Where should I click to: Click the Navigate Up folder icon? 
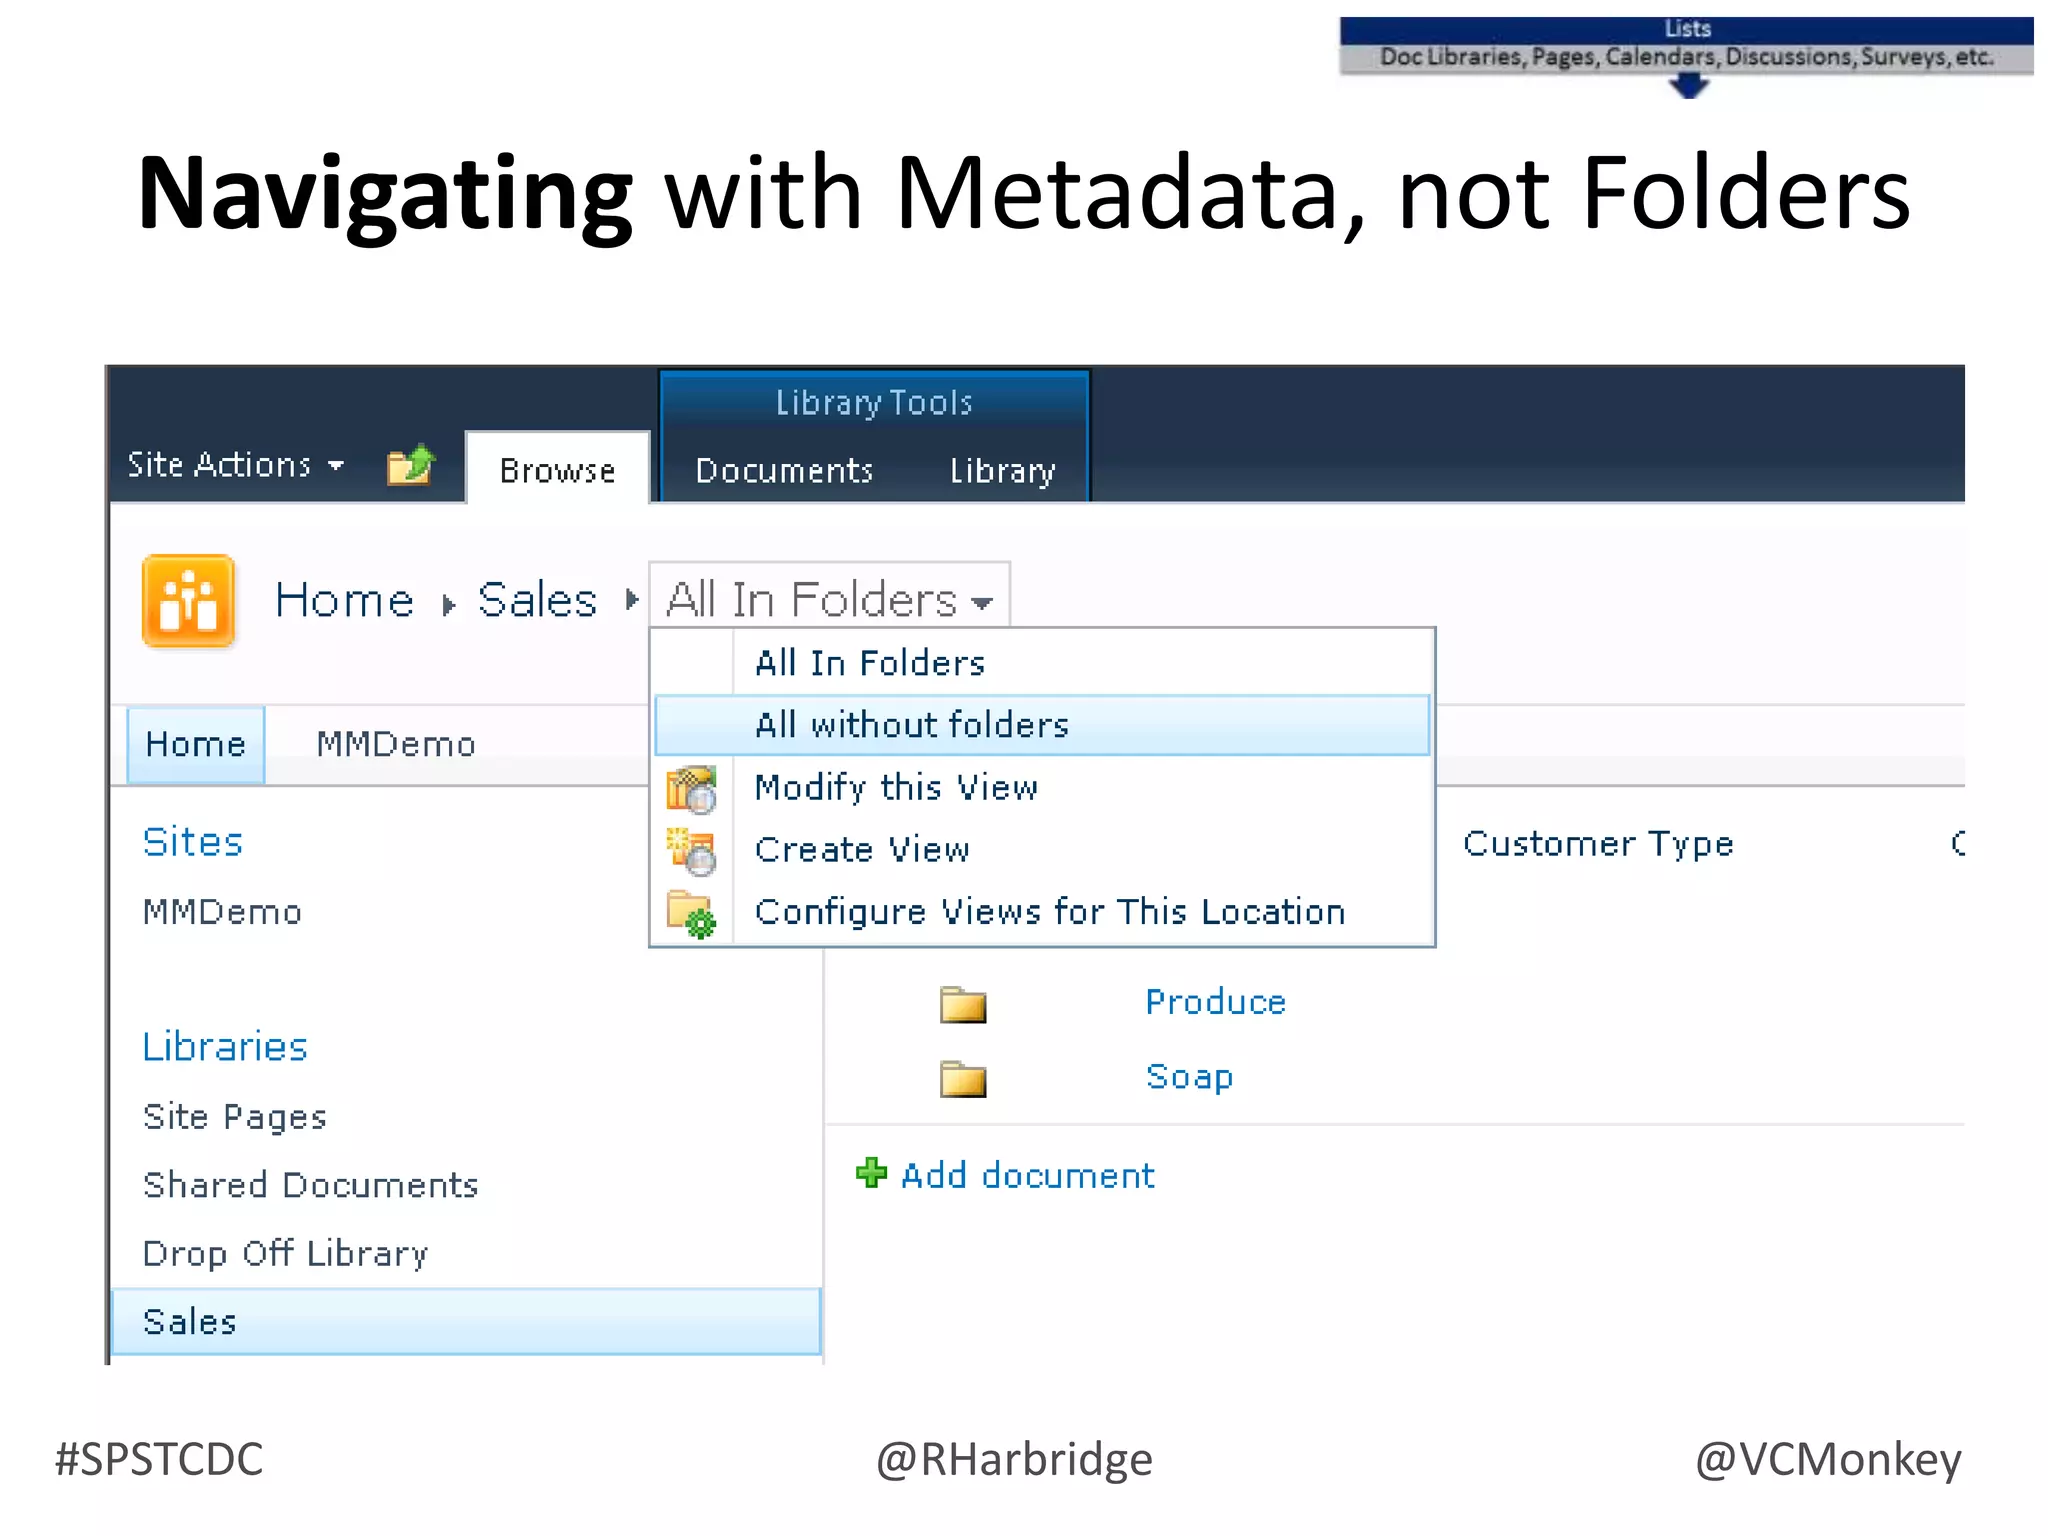[x=410, y=465]
